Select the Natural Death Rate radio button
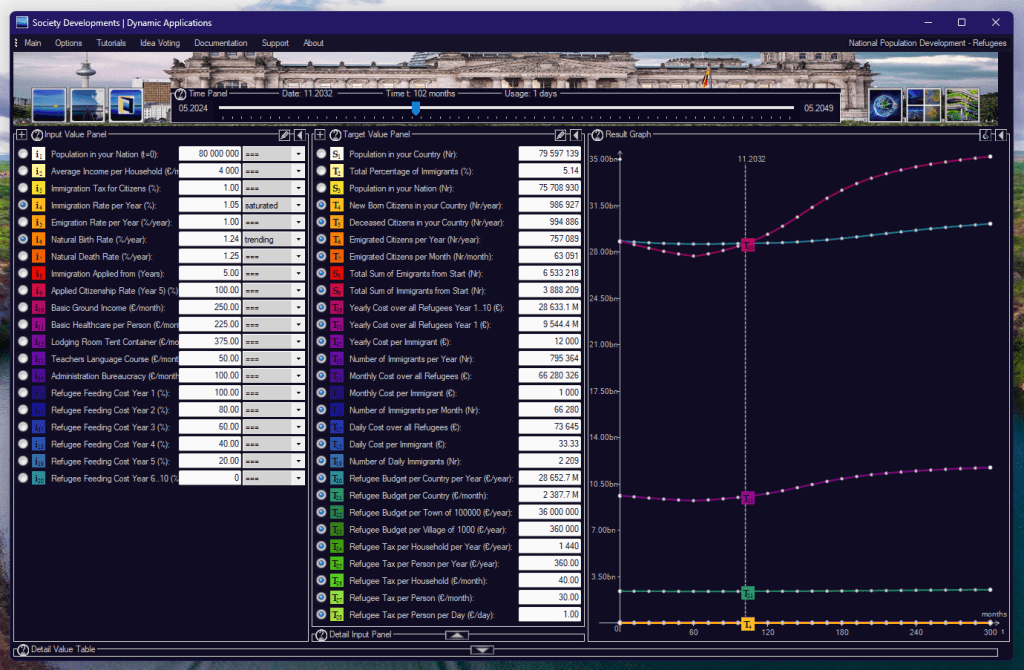Image resolution: width=1024 pixels, height=670 pixels. [23, 256]
